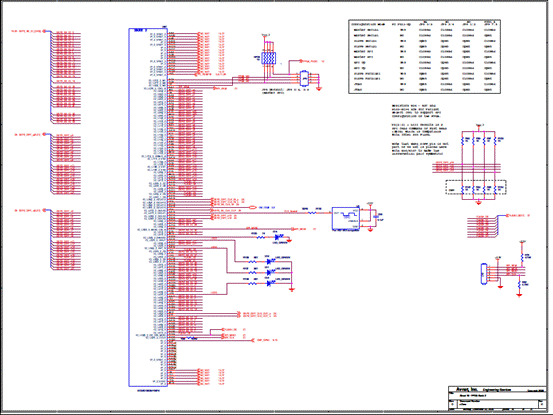The height and width of the screenshot is (415, 553).
Task: Click the top-left red bus port label
Action: tap(29, 31)
